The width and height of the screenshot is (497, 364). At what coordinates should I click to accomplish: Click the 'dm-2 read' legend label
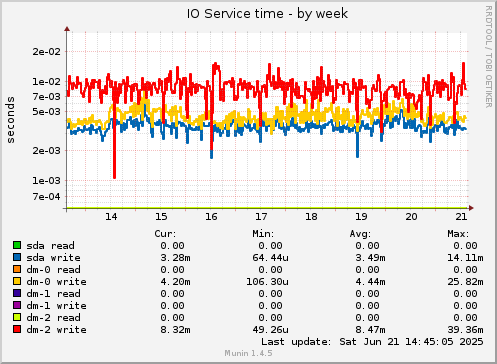click(x=53, y=318)
